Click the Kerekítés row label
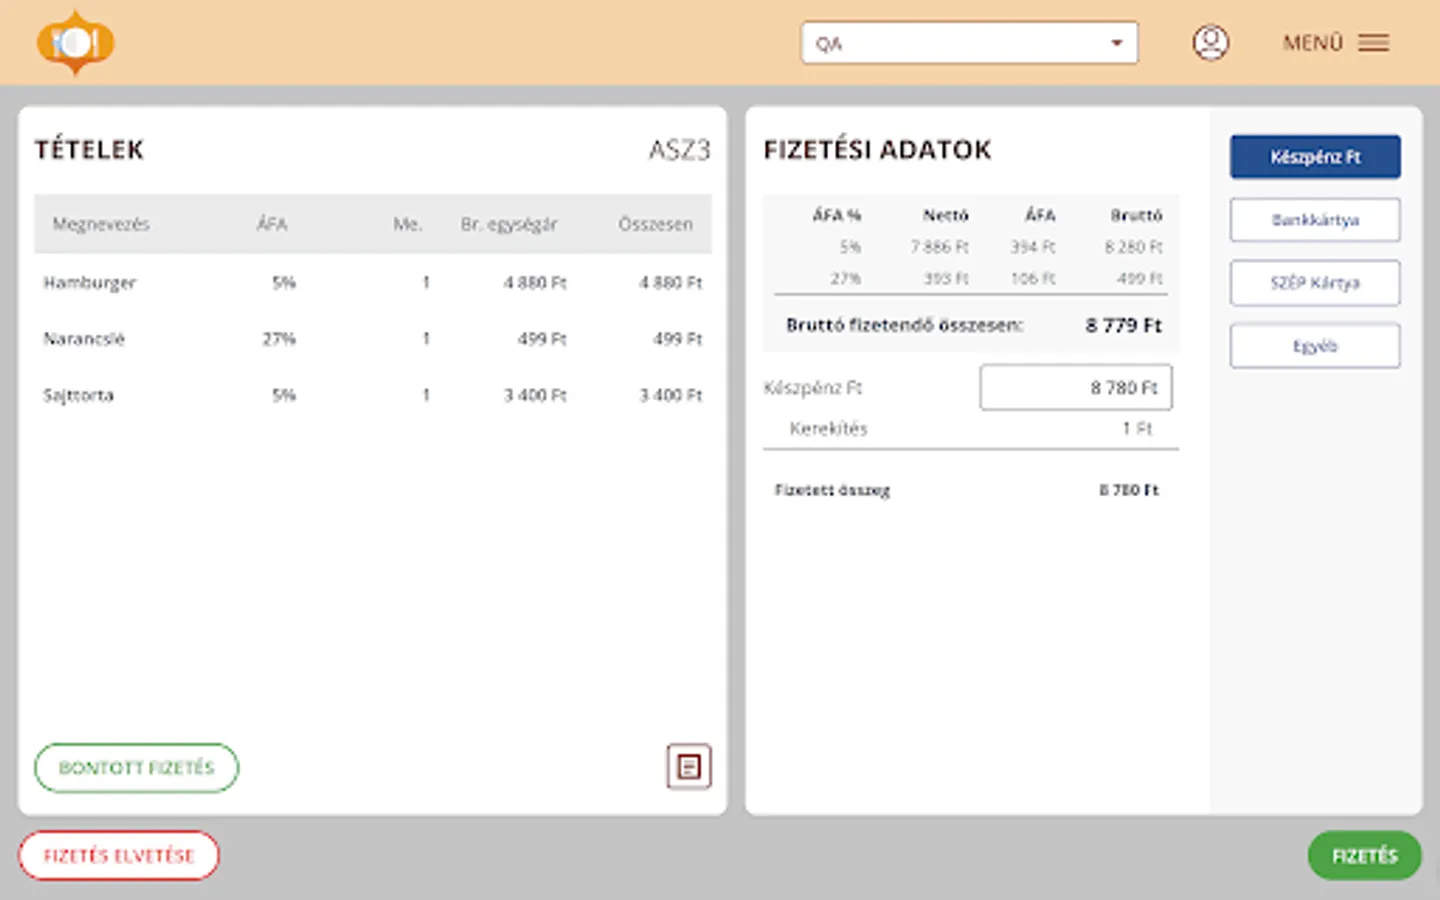 829,429
